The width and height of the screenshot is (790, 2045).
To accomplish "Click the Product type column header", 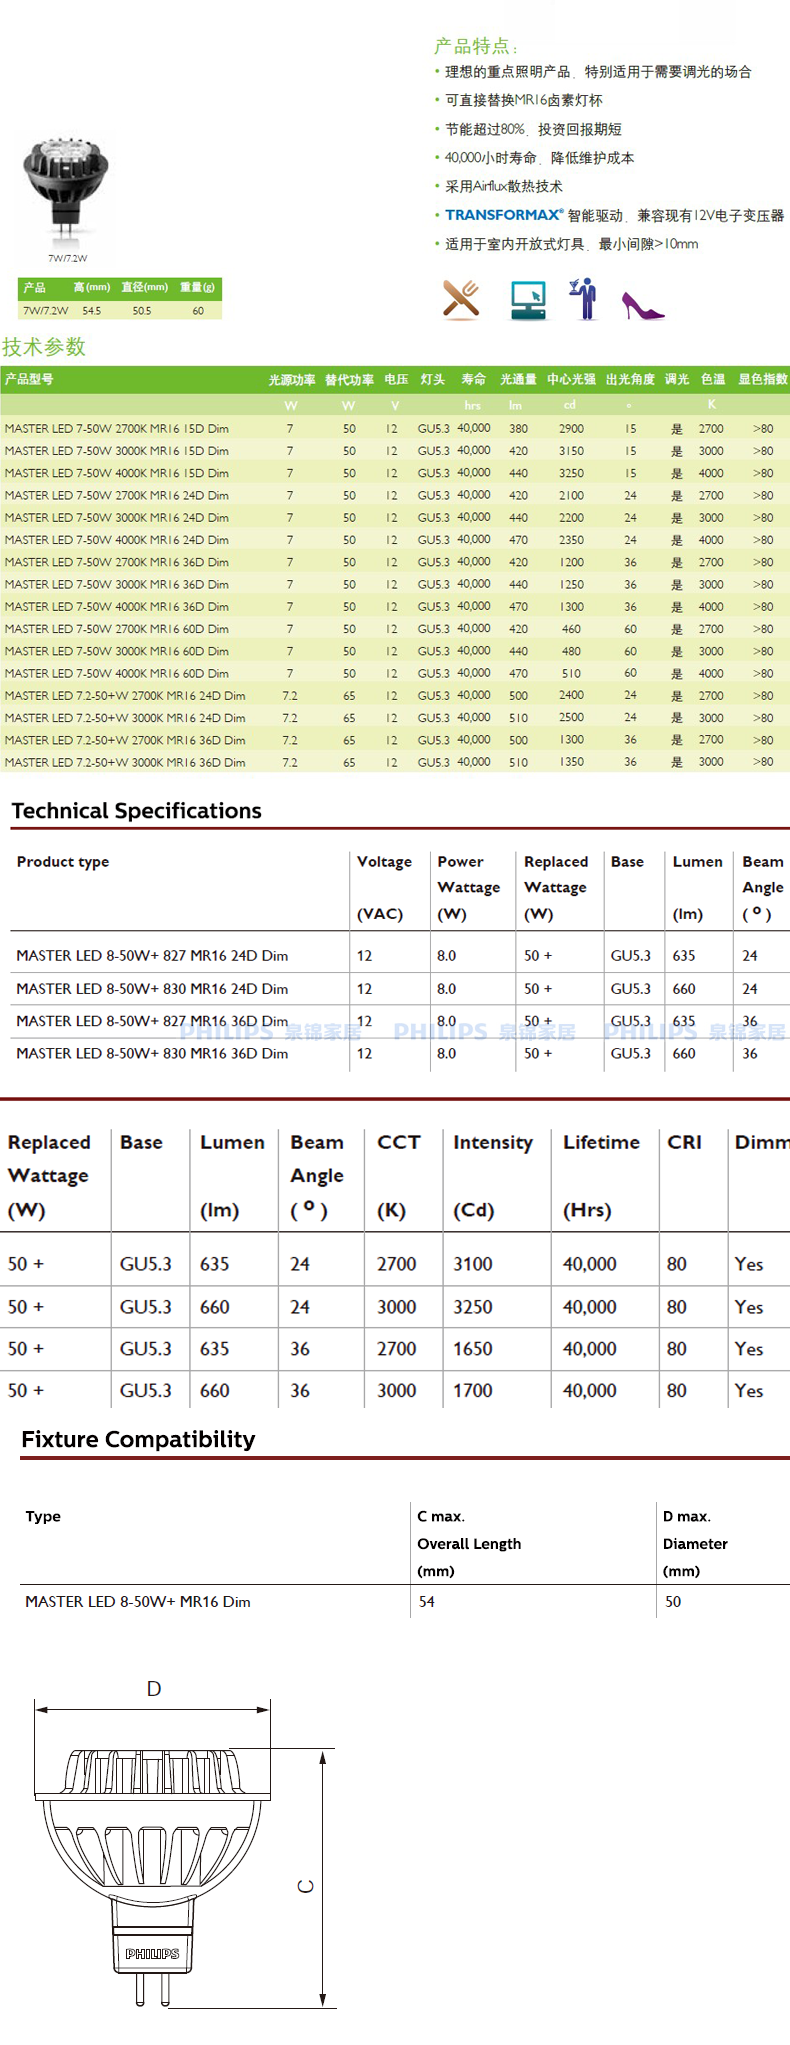I will tap(63, 862).
